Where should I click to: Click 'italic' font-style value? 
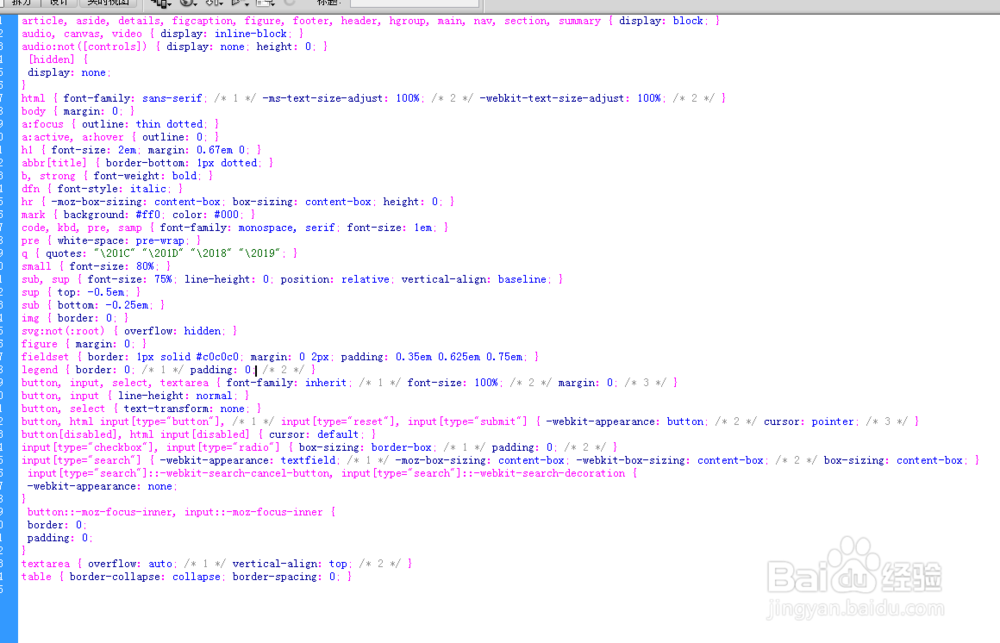tap(148, 189)
